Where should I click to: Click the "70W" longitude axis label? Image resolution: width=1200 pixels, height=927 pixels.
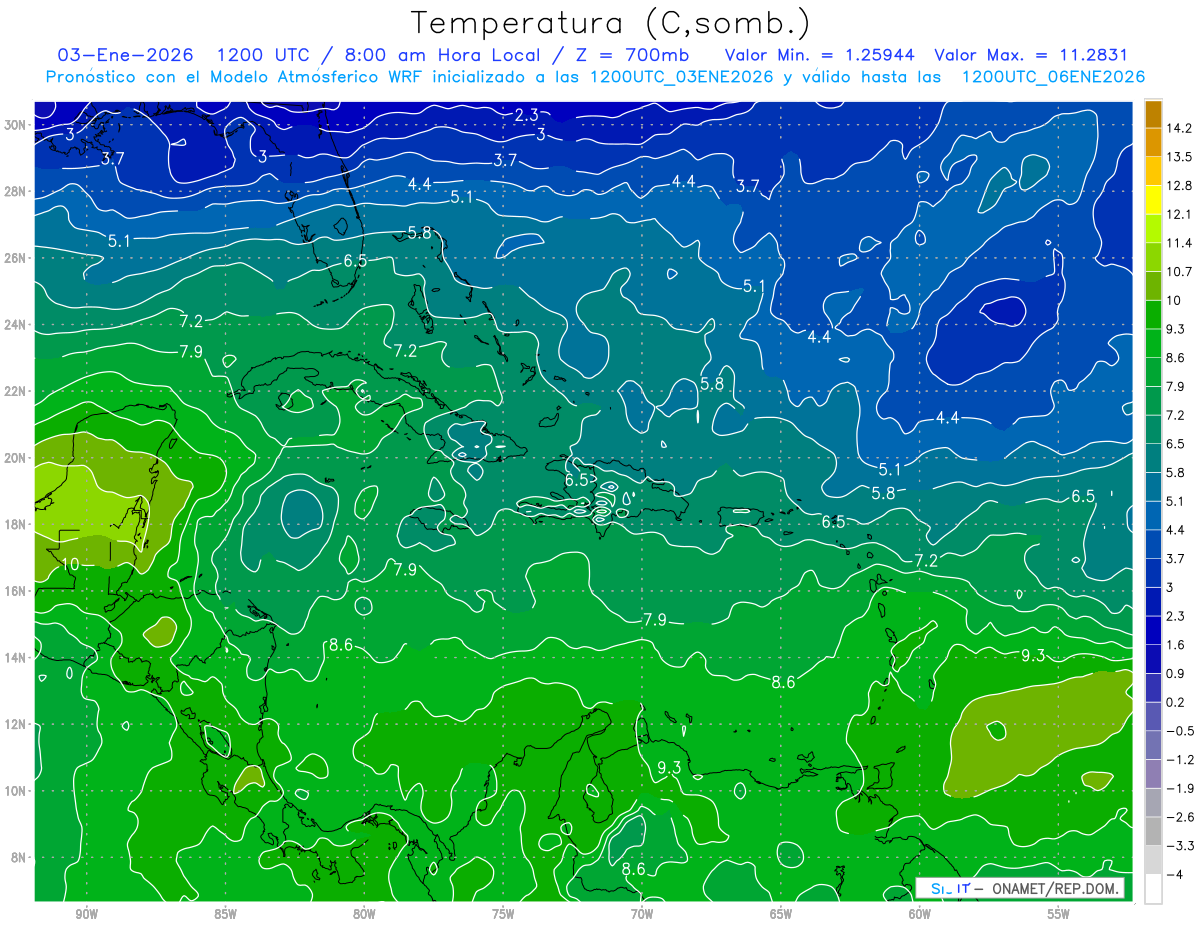tap(642, 914)
